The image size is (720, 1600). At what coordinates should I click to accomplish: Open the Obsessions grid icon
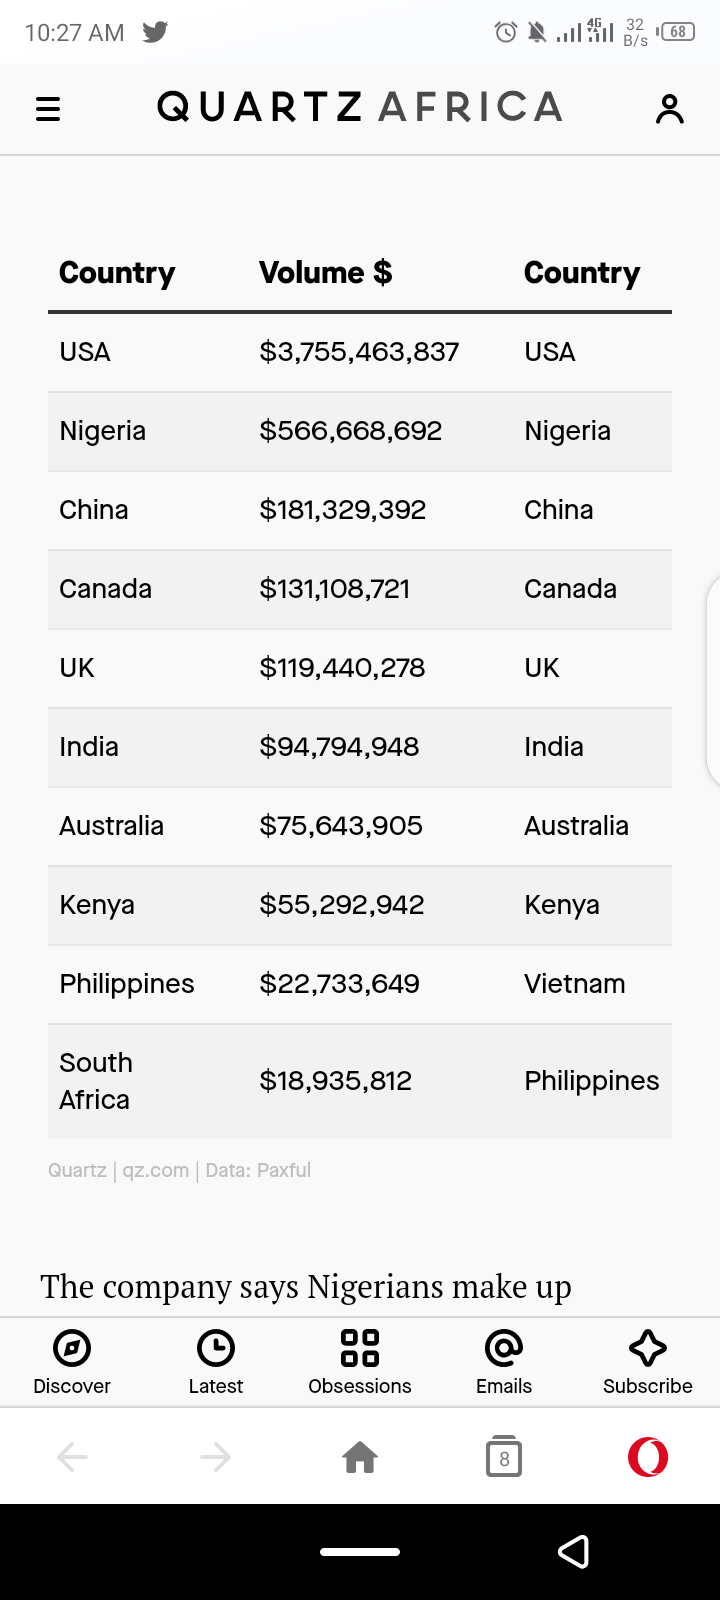(360, 1348)
